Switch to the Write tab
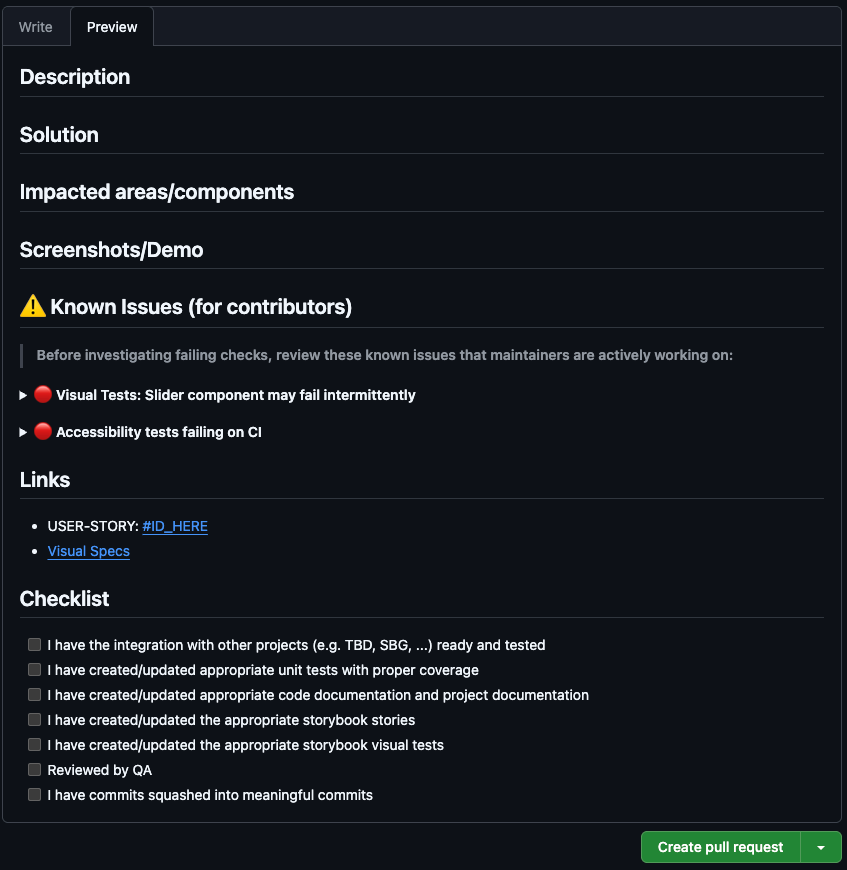The height and width of the screenshot is (870, 847). pos(35,27)
